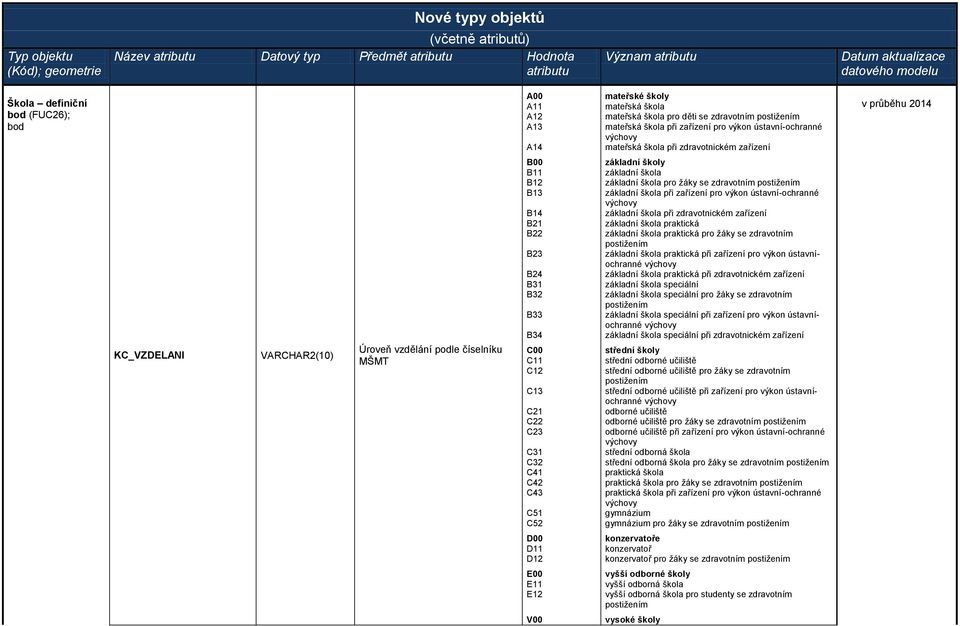Viewport: 960px width, 626px height.
Task: Select the 'Typ objektu (Kód); geometrie' column header
Action: tap(54, 64)
